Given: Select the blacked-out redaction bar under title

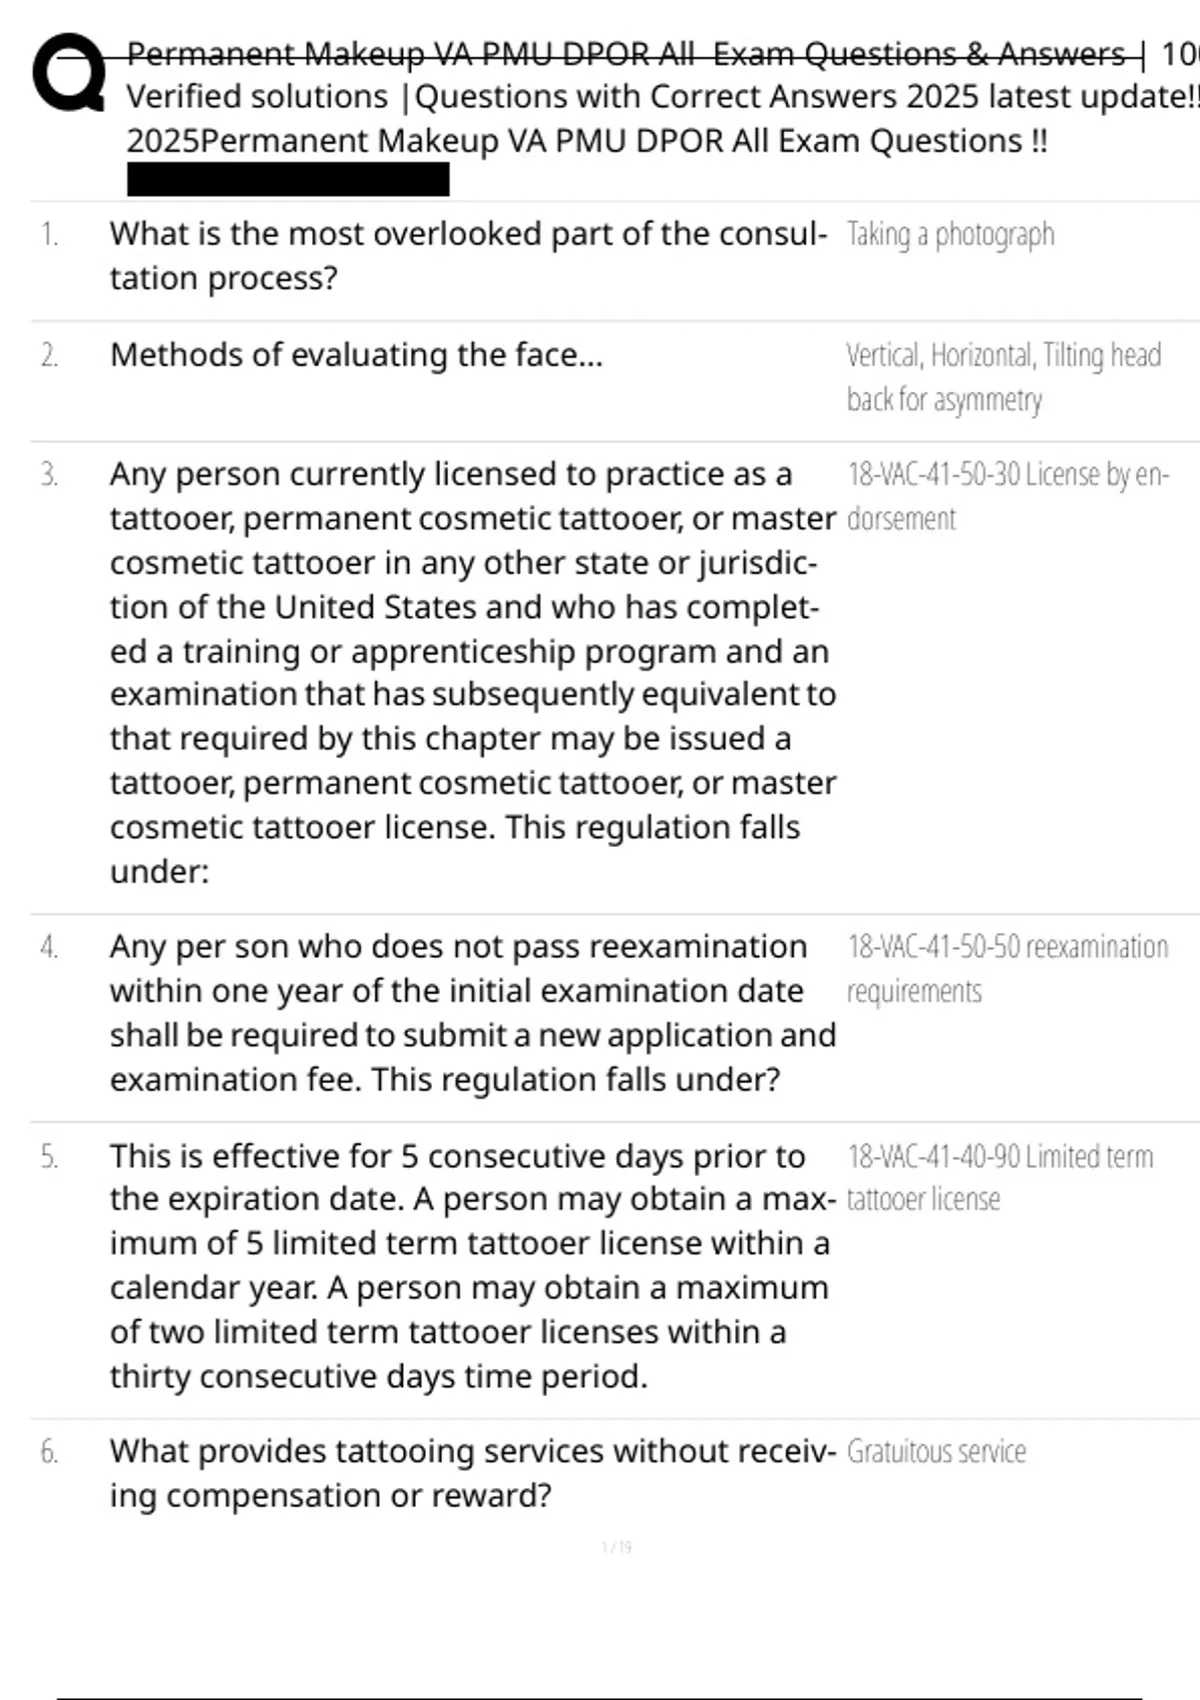Looking at the screenshot, I should click(x=288, y=180).
